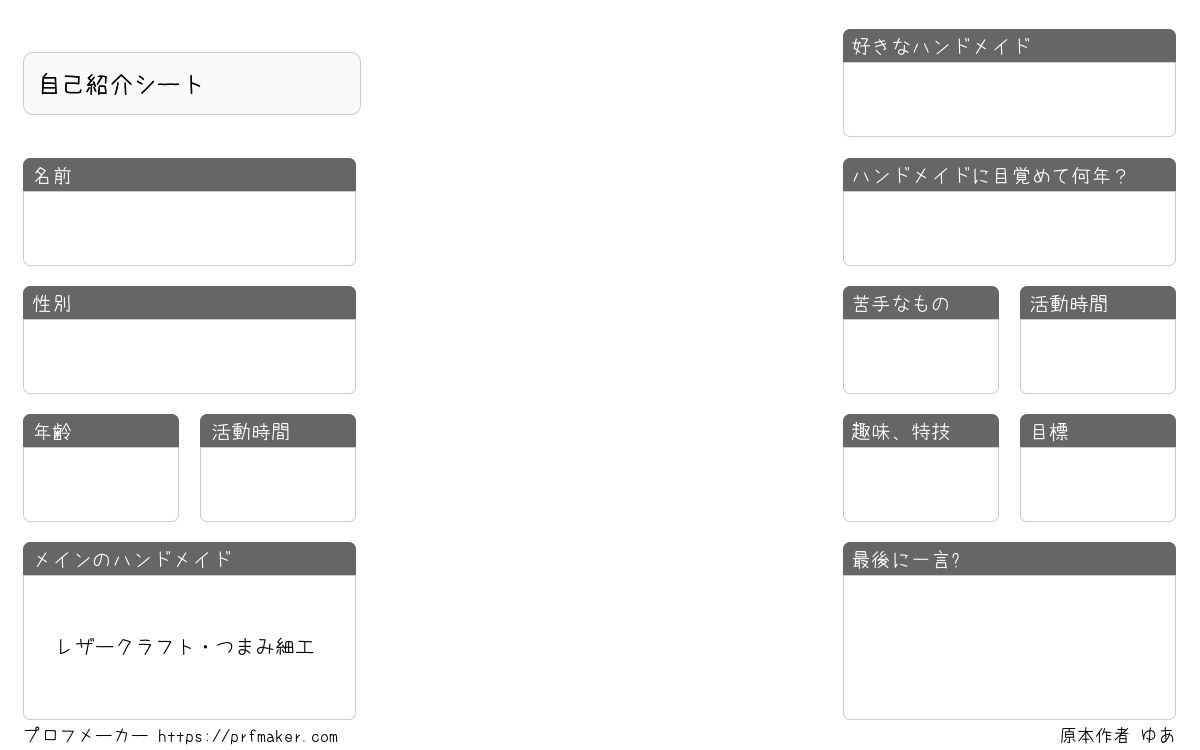The image size is (1200, 750).
Task: Select the メインのハンドメイド header
Action: [x=189, y=559]
